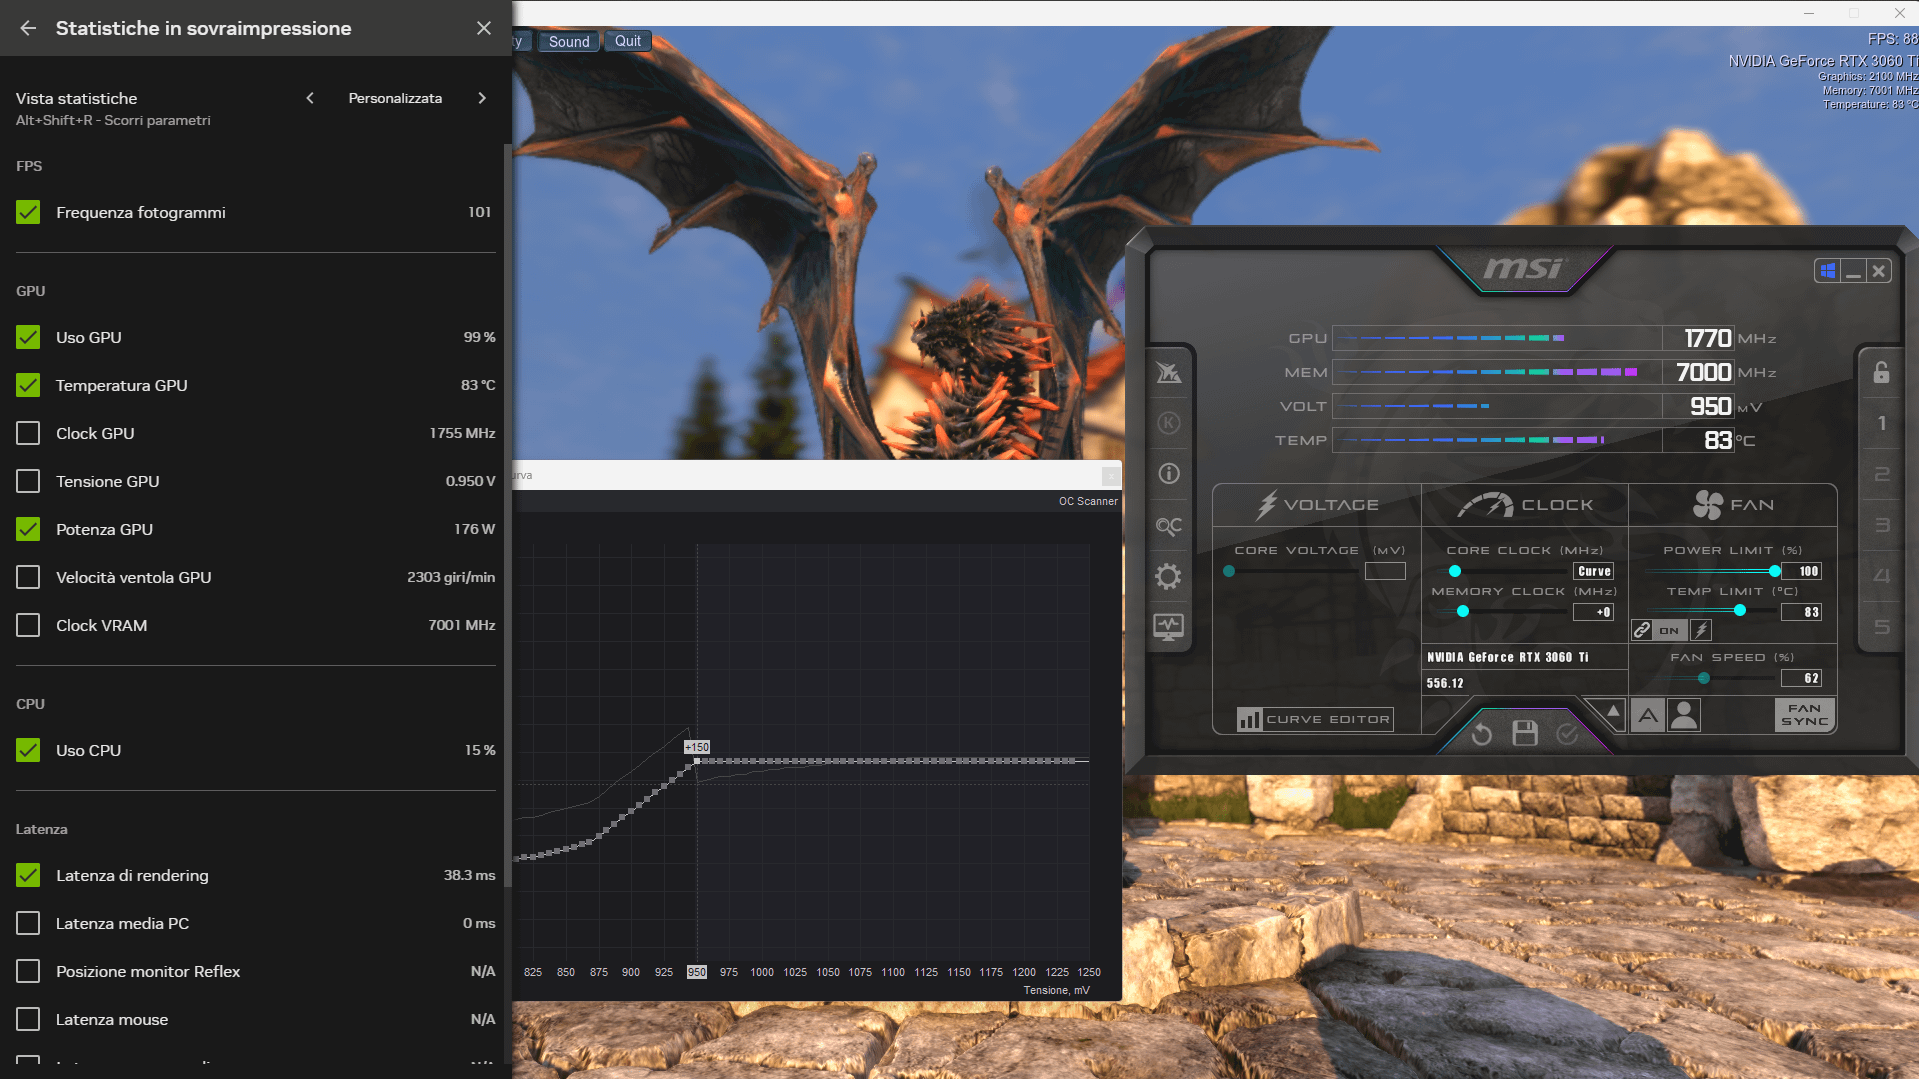The image size is (1919, 1079).
Task: Enable Clock VRAM statistic
Action: point(28,625)
